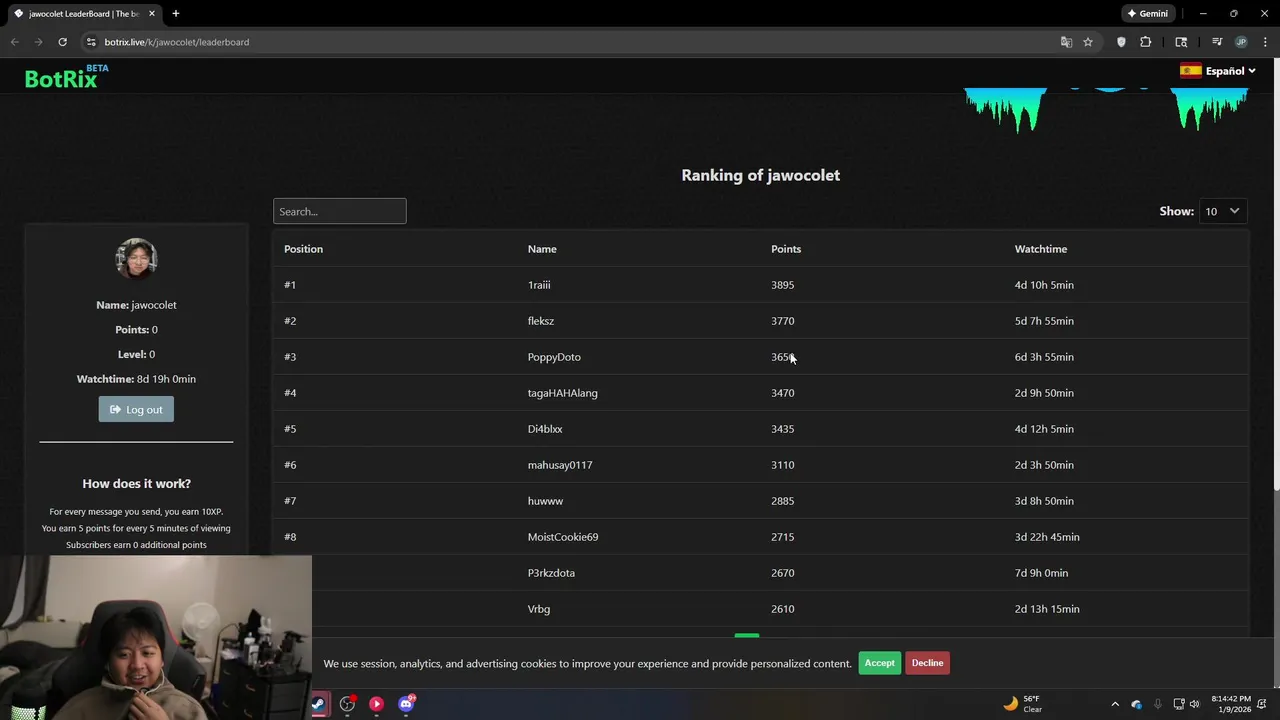Open a new browser tab
The image size is (1280, 720).
(175, 14)
